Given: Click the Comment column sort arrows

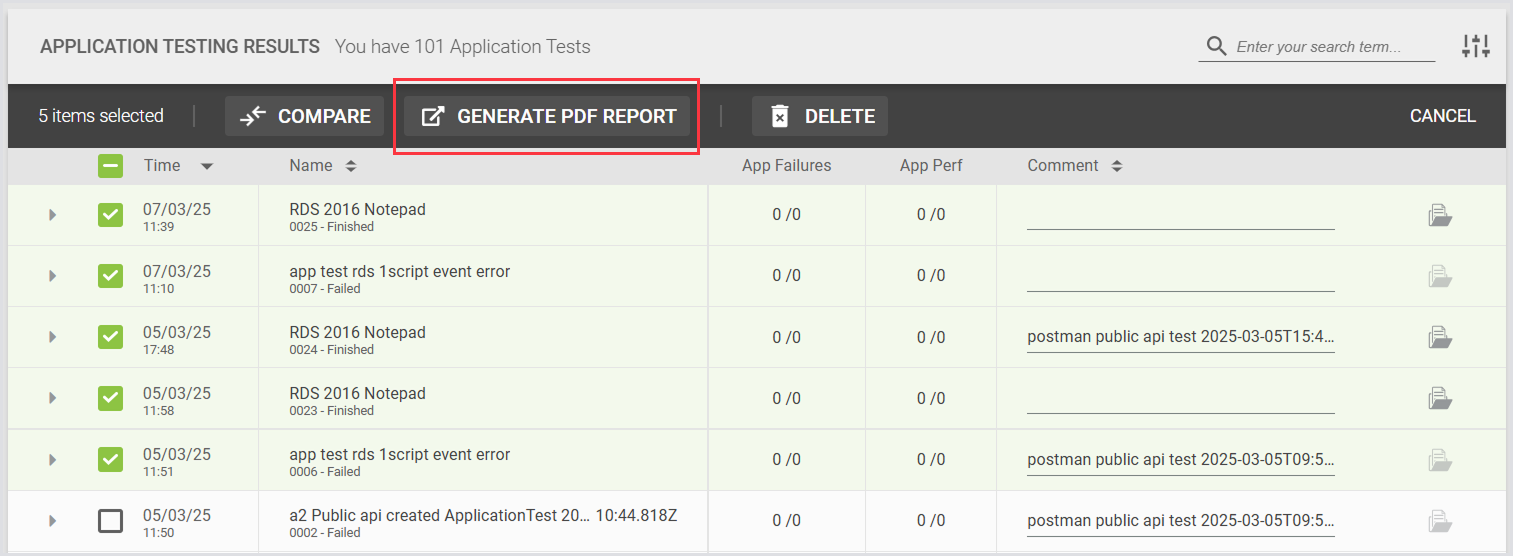Looking at the screenshot, I should coord(1116,166).
